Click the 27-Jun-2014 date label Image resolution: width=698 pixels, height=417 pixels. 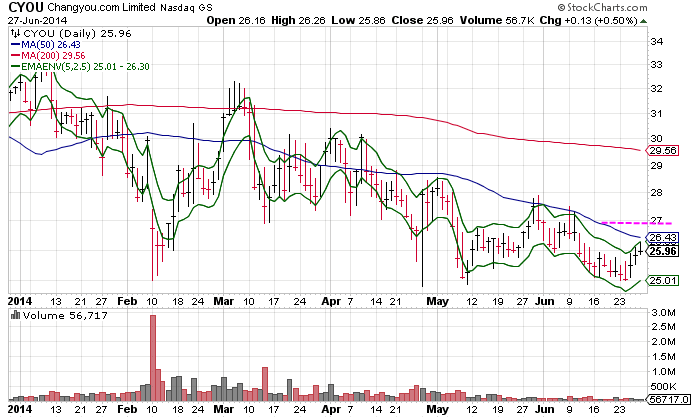pyautogui.click(x=37, y=20)
